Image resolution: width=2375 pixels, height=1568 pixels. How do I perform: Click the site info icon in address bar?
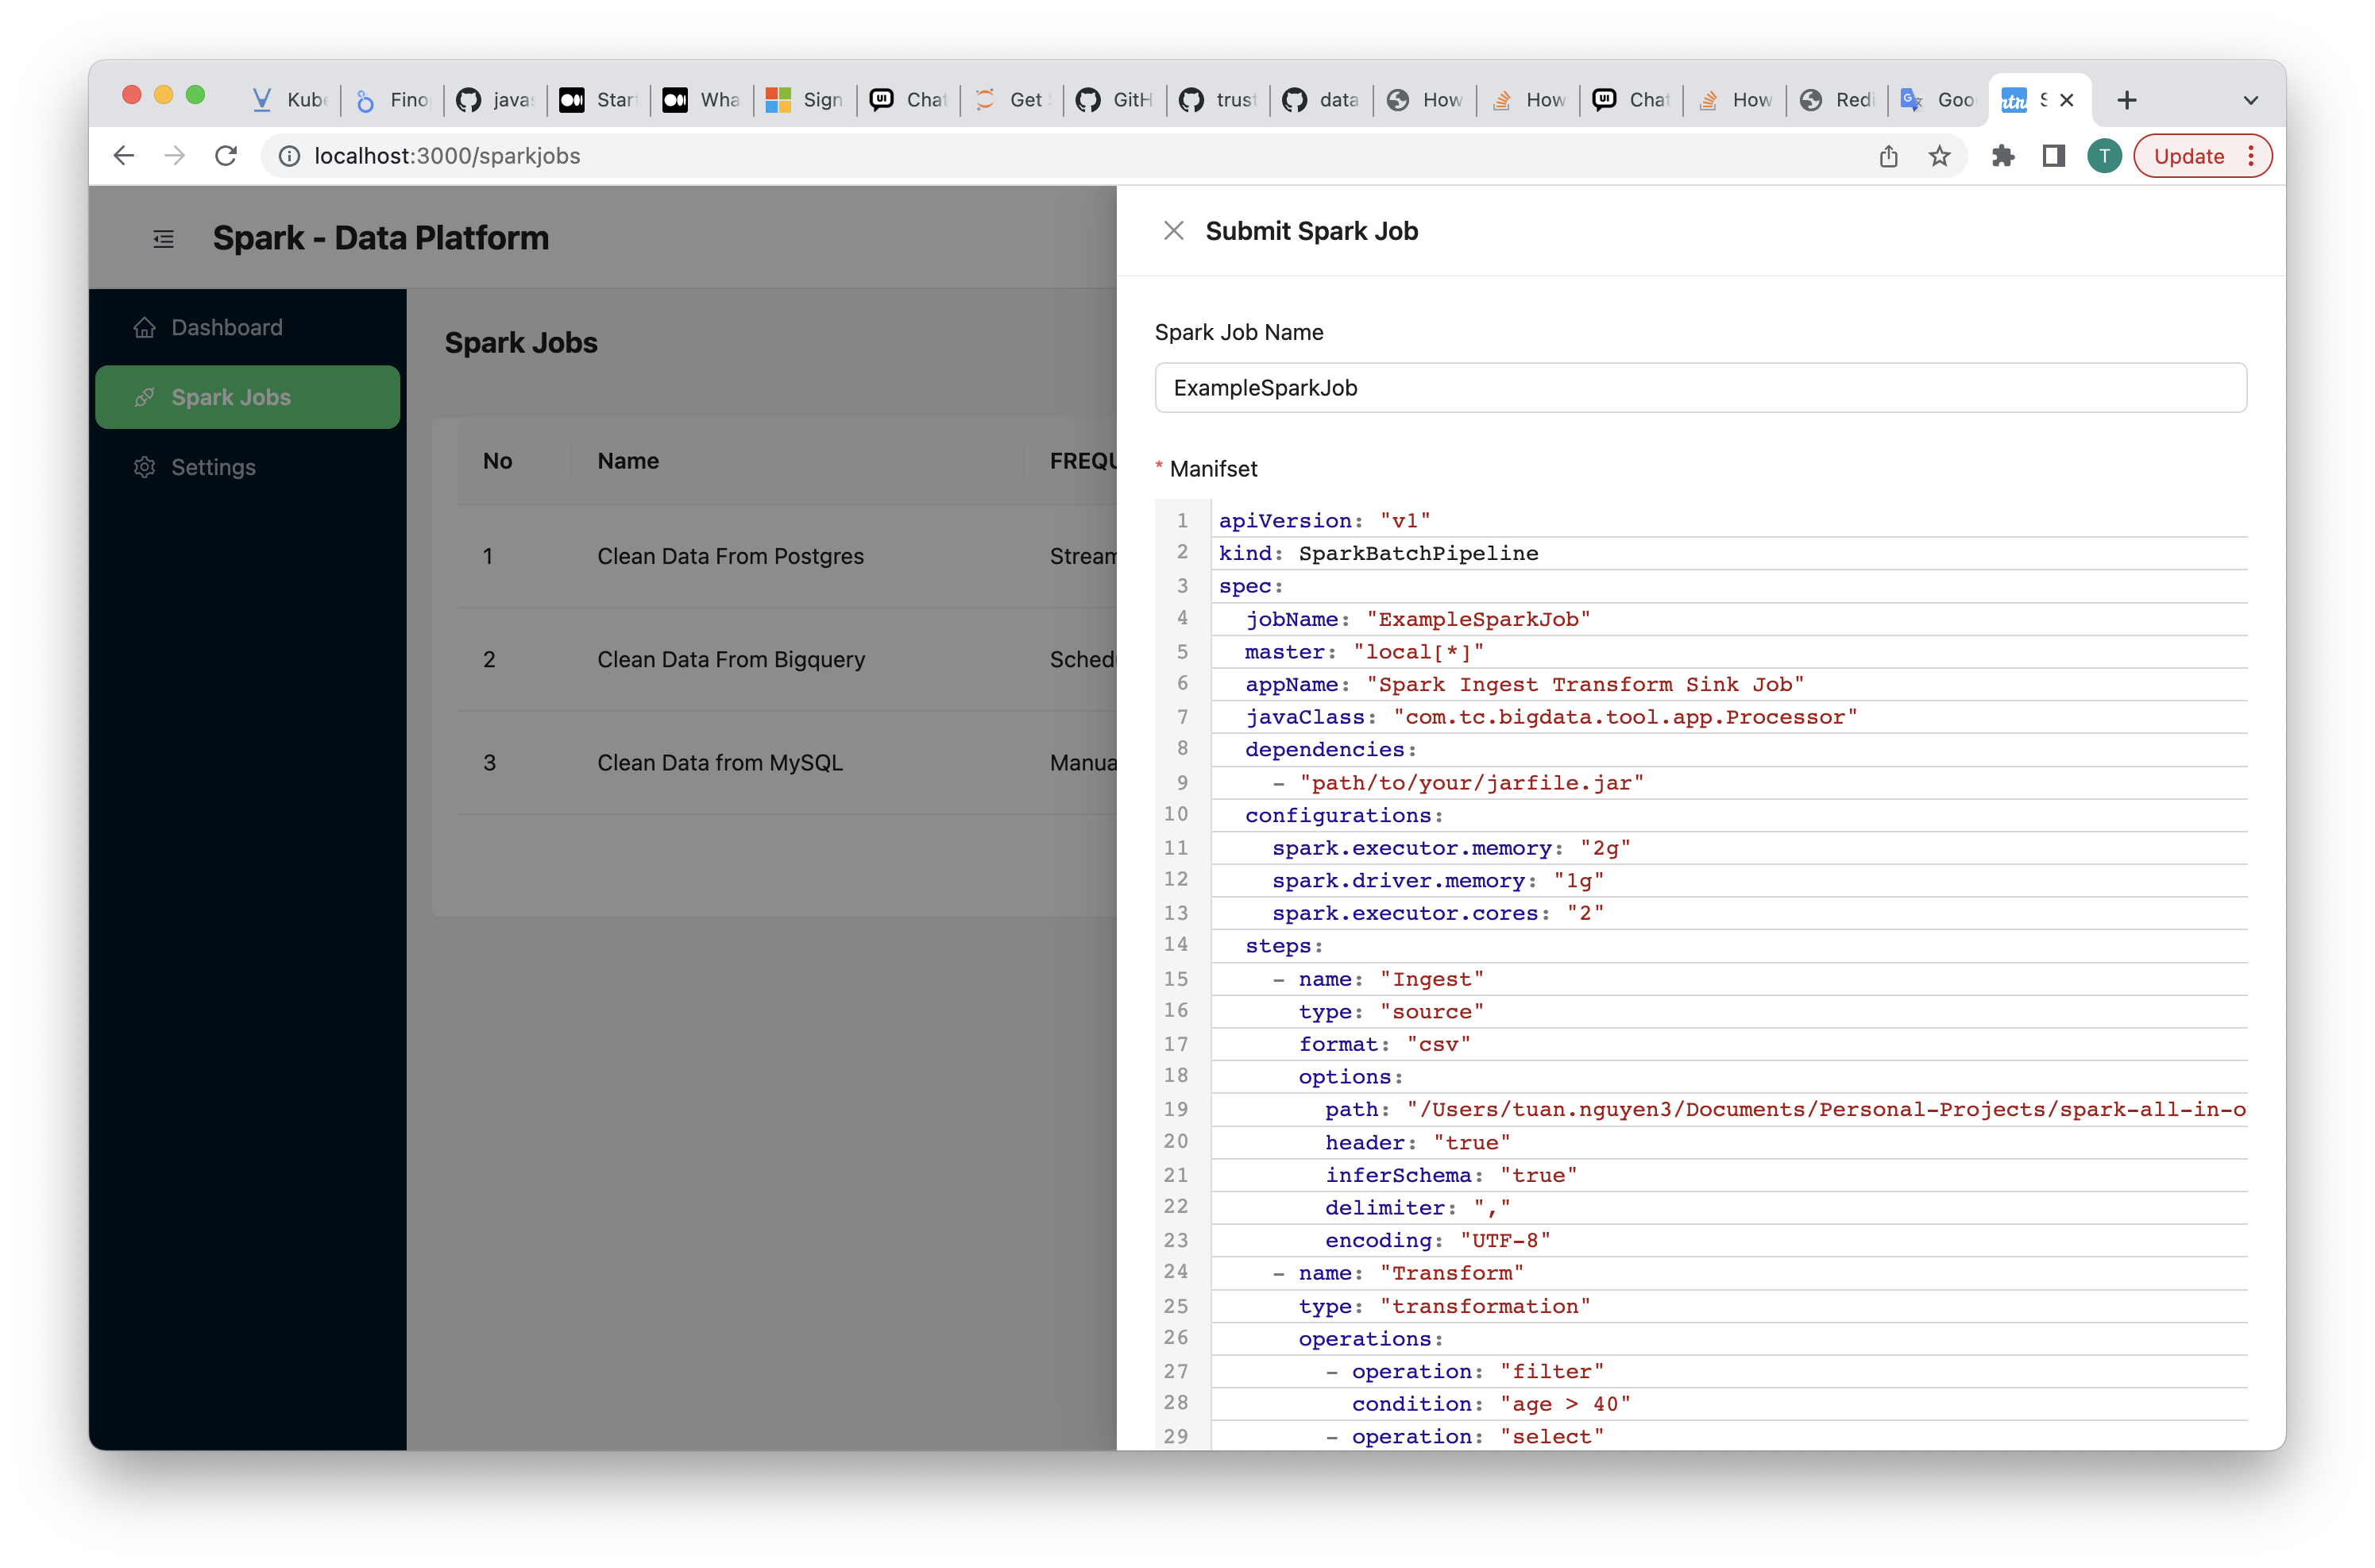coord(289,156)
